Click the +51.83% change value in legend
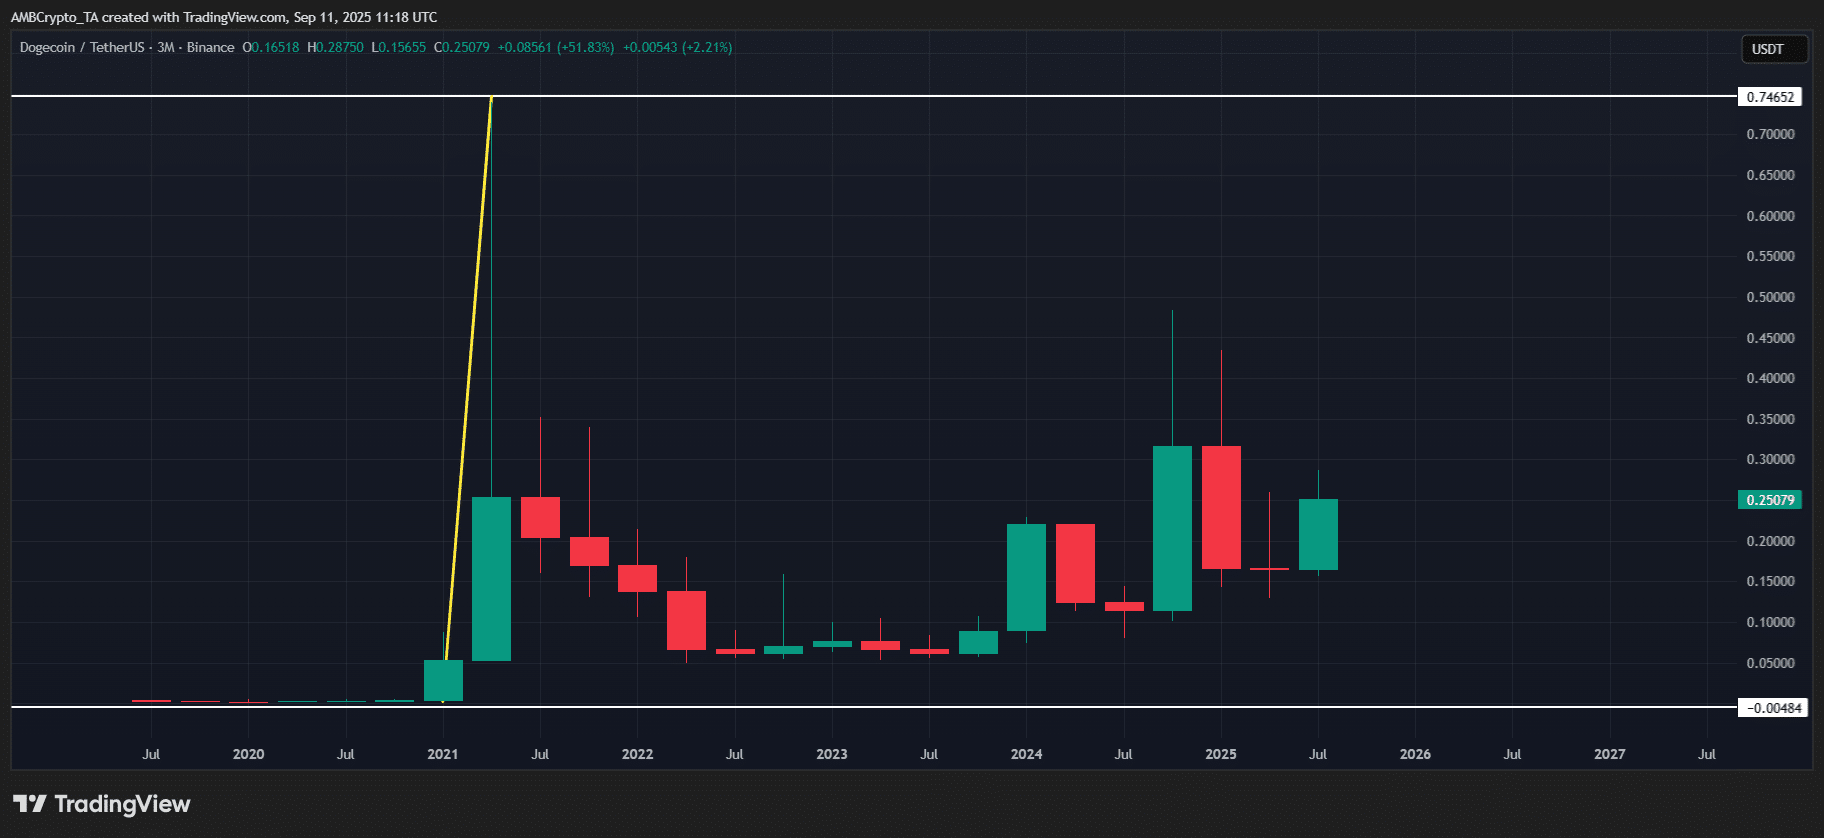Screen dimensions: 1824x838 click(585, 47)
